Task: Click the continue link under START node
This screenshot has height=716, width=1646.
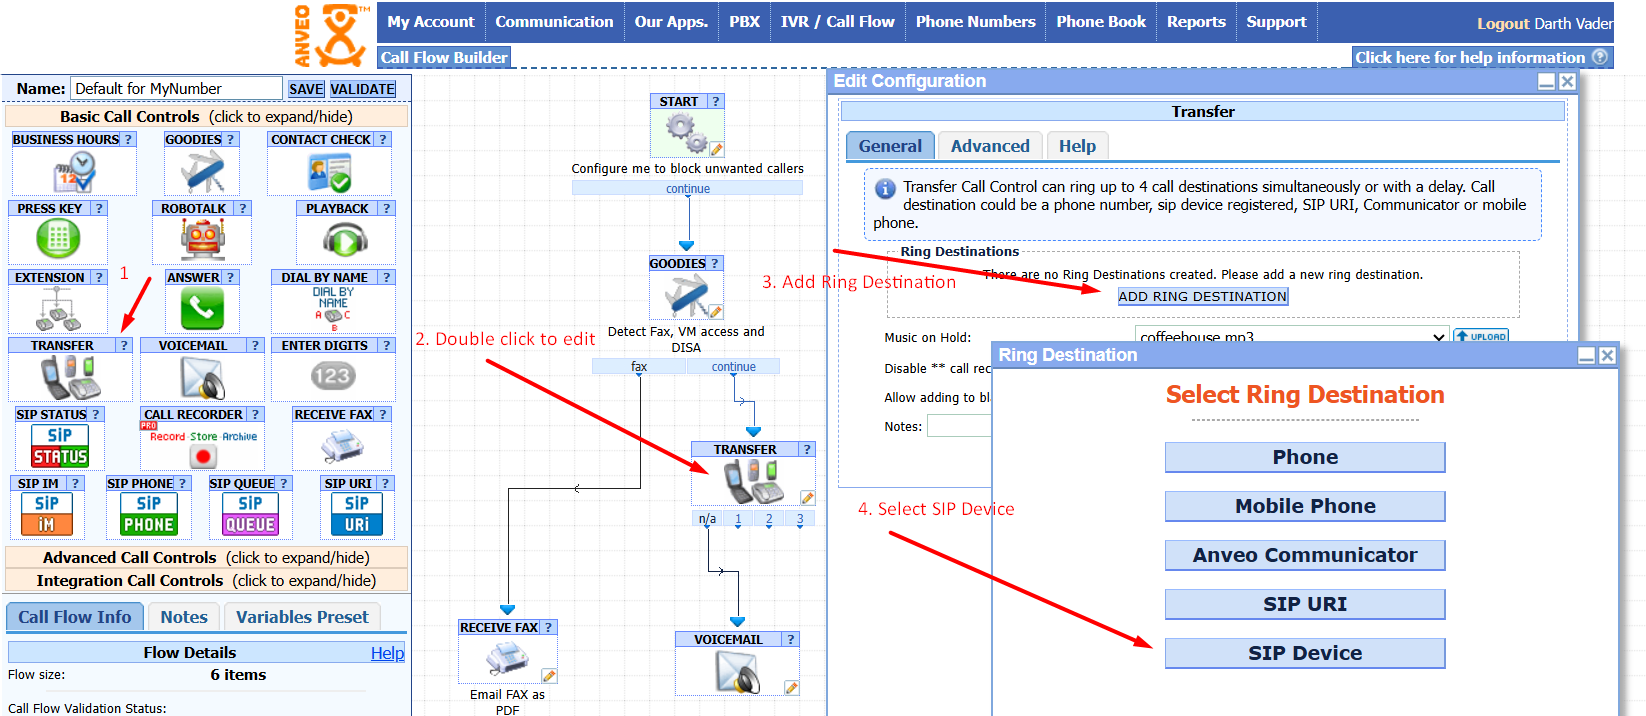Action: pos(688,189)
